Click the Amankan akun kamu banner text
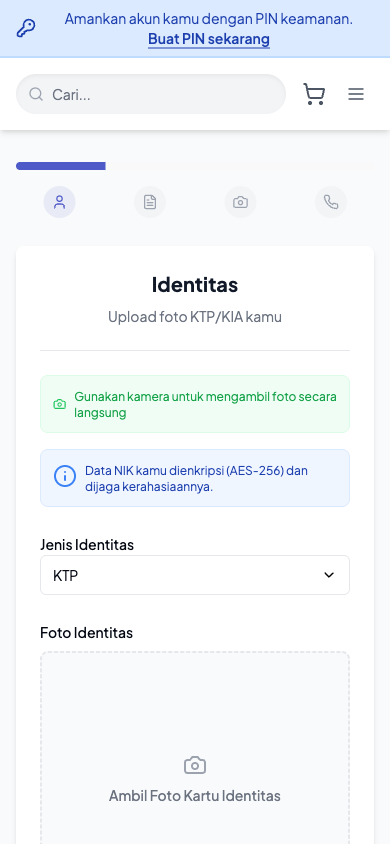This screenshot has height=844, width=390. click(x=209, y=19)
